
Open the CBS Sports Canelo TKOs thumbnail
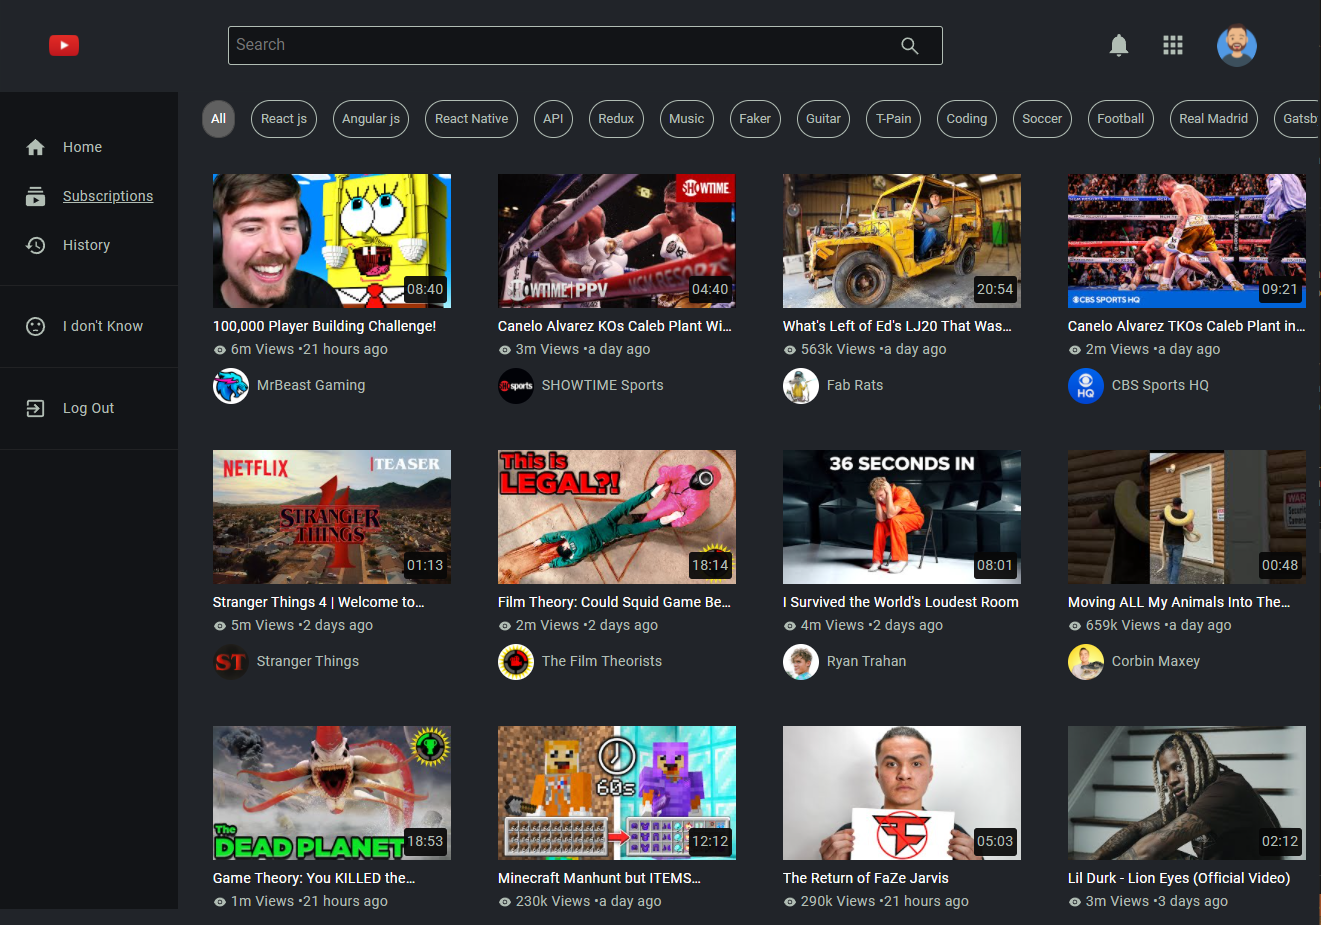pos(1187,241)
